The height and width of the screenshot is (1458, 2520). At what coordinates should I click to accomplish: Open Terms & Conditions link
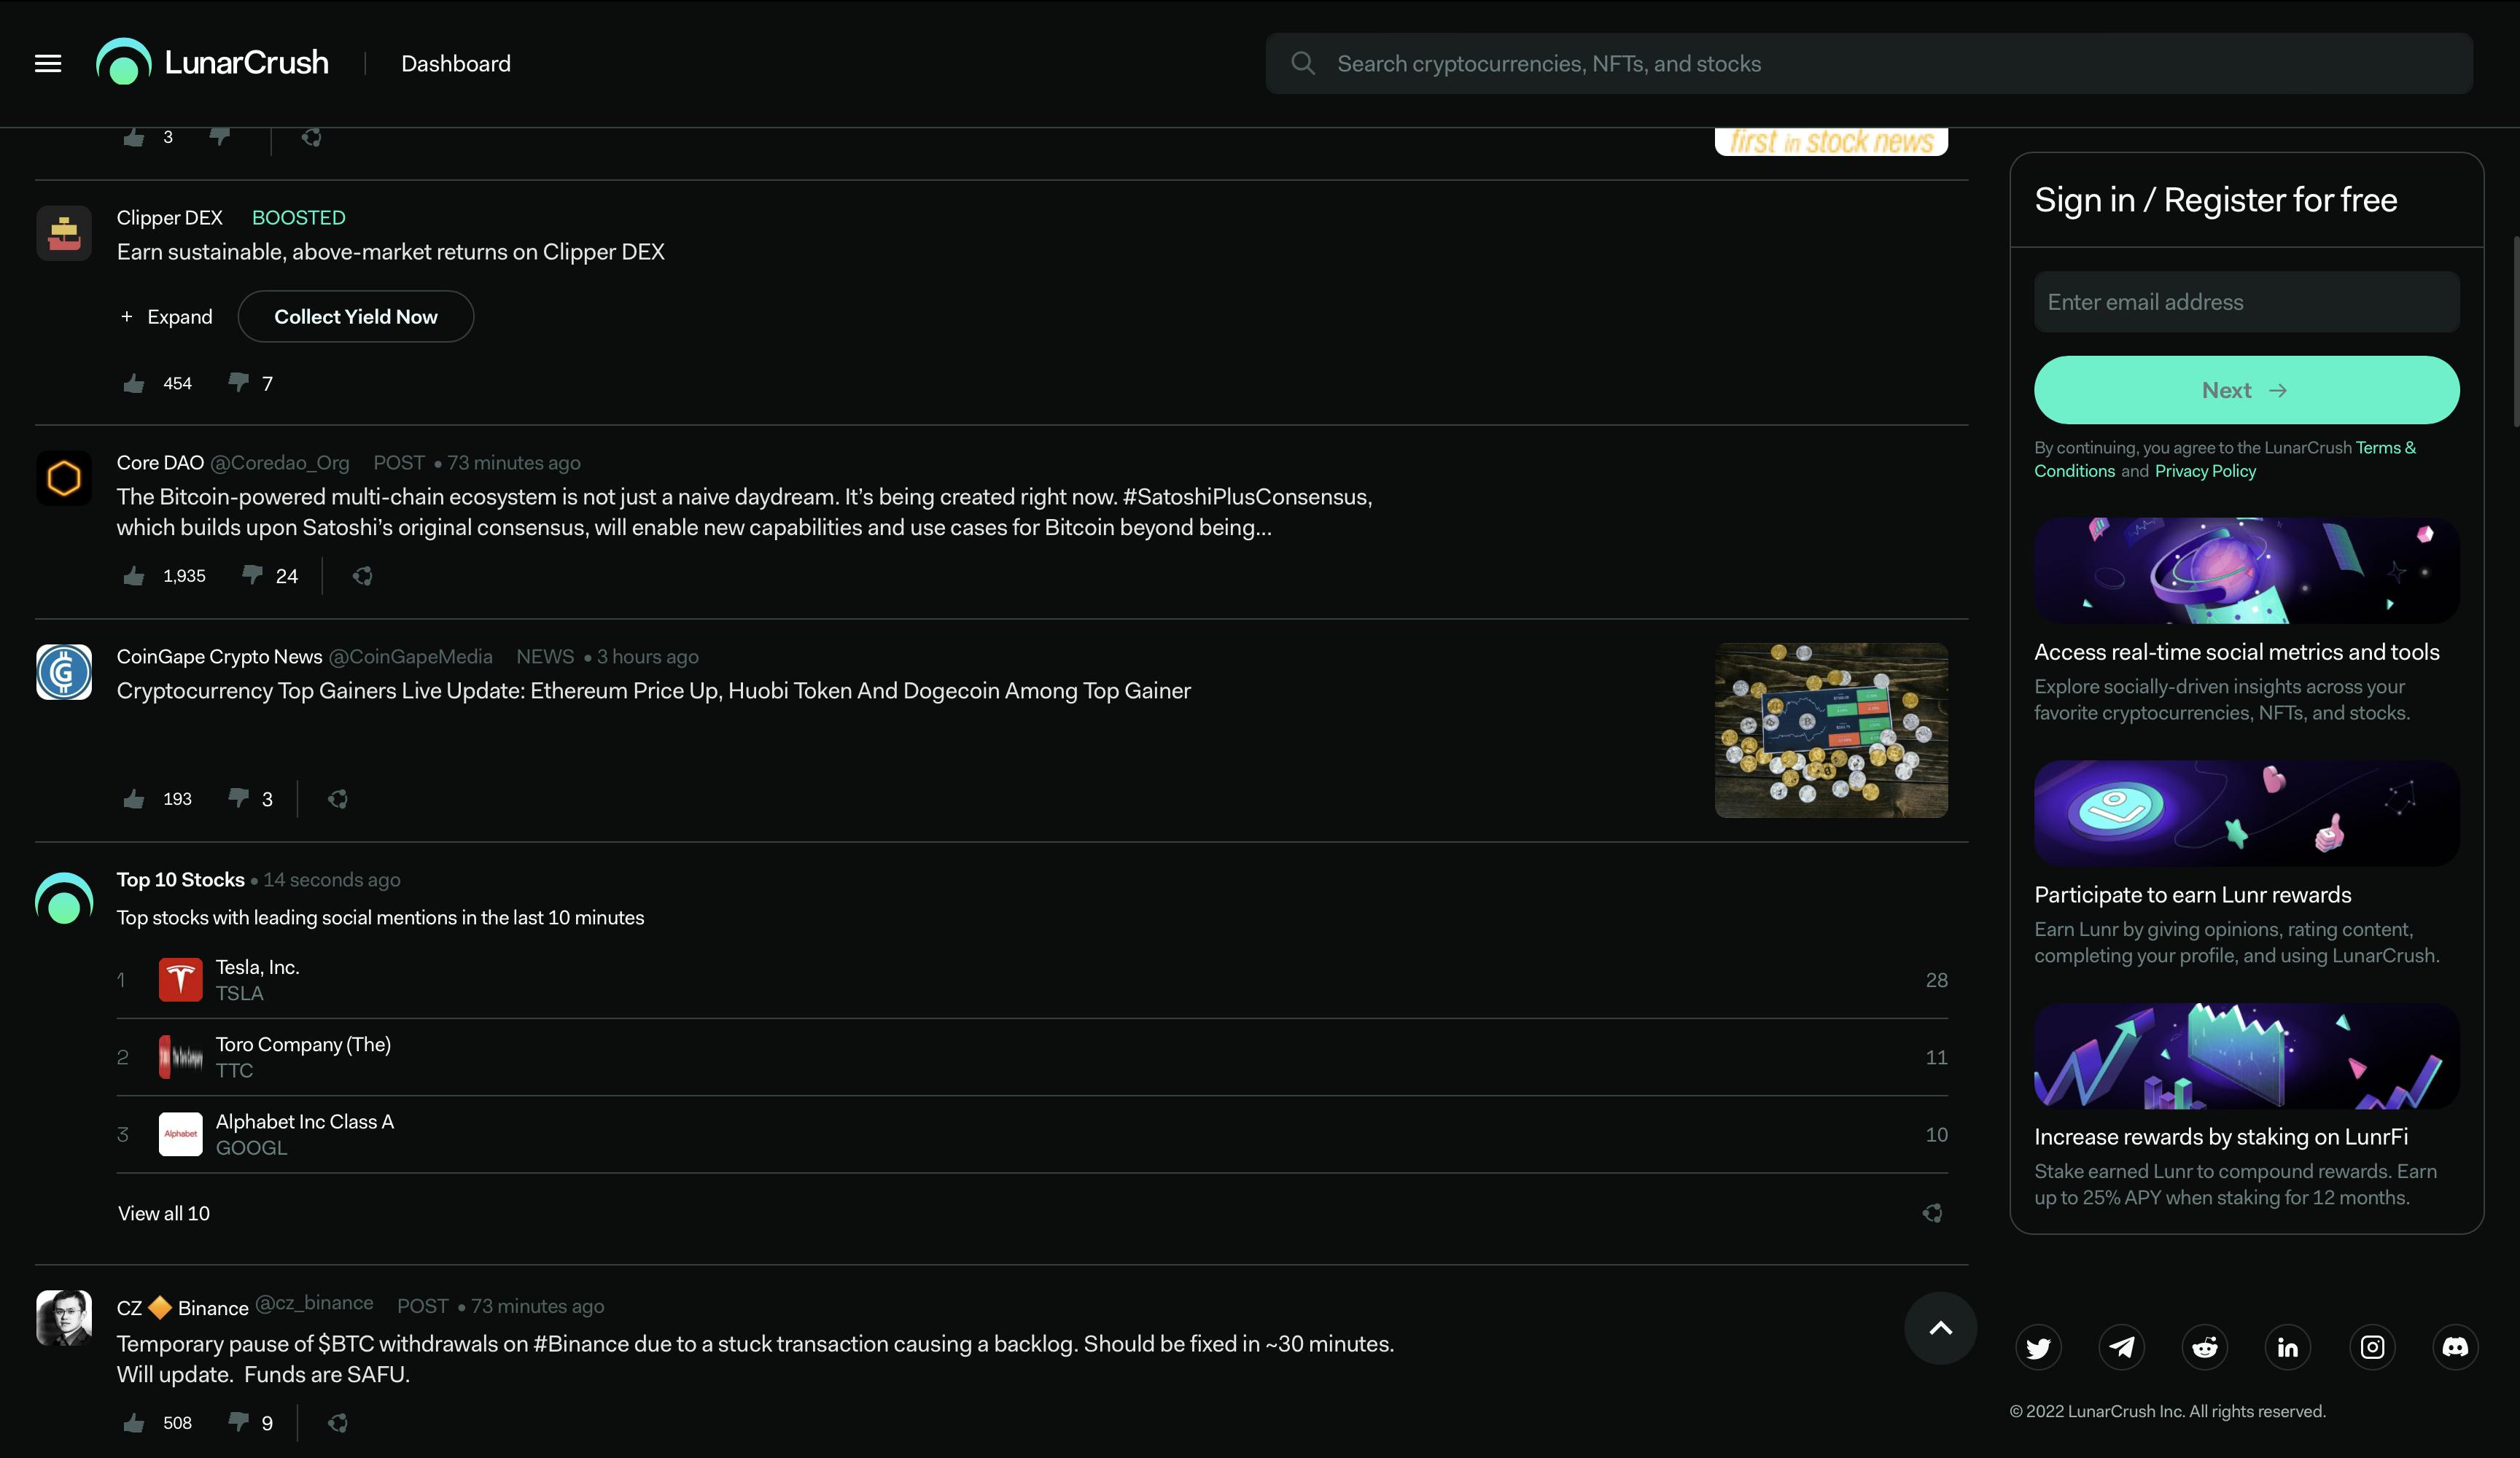click(2225, 459)
